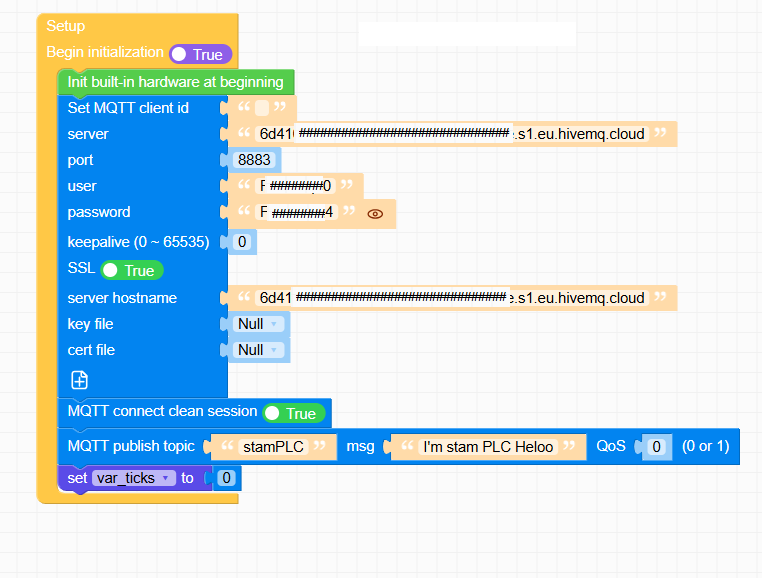Click the key file label

(90, 324)
